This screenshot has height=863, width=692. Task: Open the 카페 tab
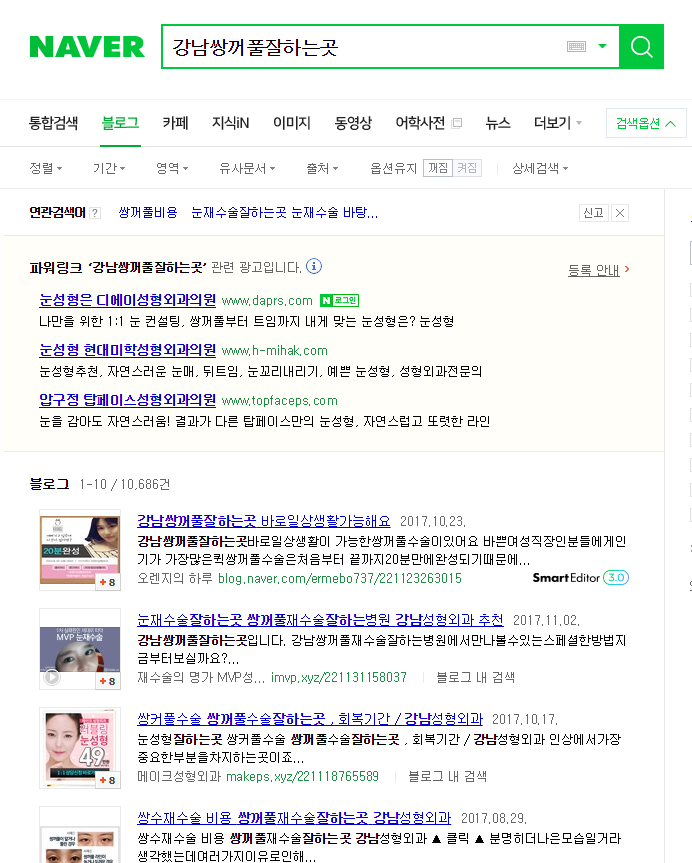(176, 123)
